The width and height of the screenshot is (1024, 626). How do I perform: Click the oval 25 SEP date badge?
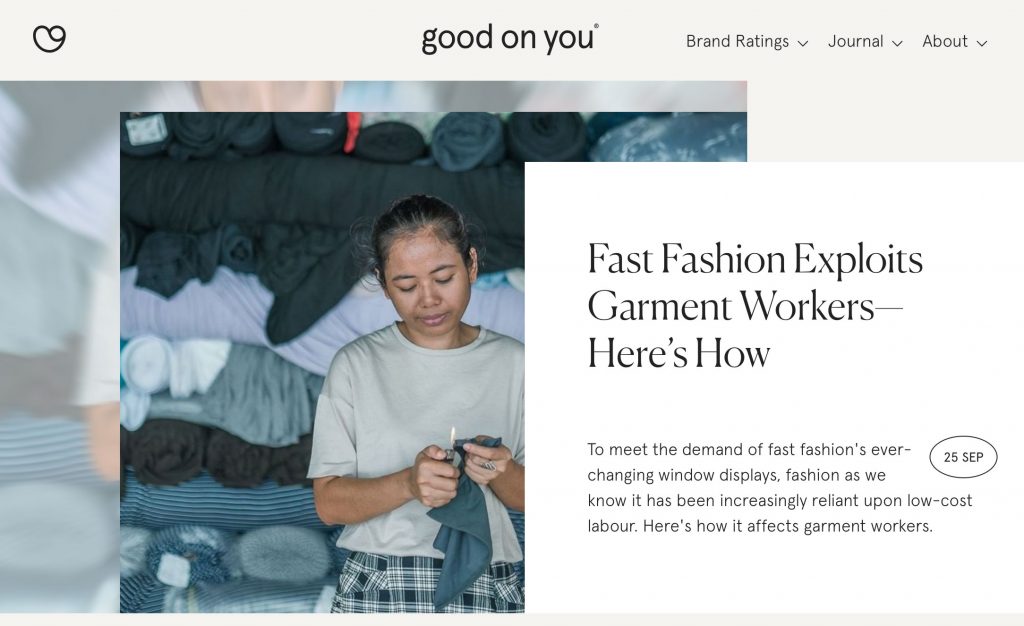(963, 457)
